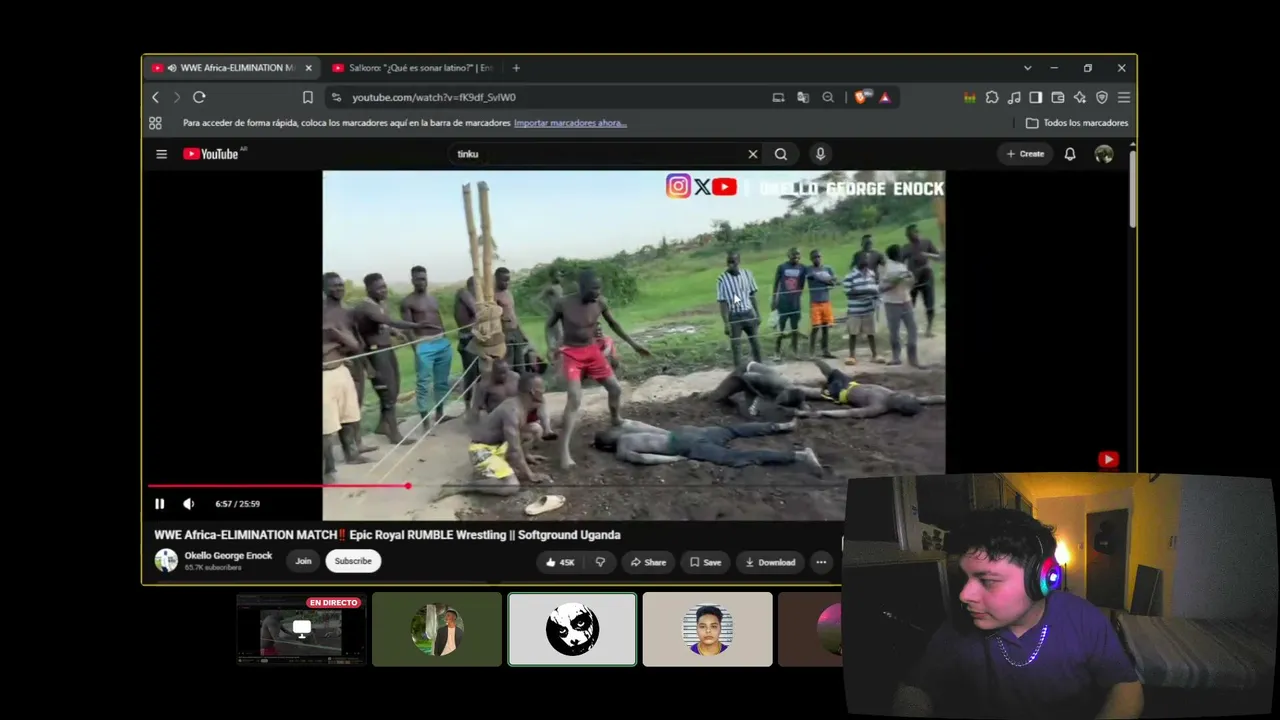Select the participant tile with the purple shirt avatar

click(x=708, y=629)
